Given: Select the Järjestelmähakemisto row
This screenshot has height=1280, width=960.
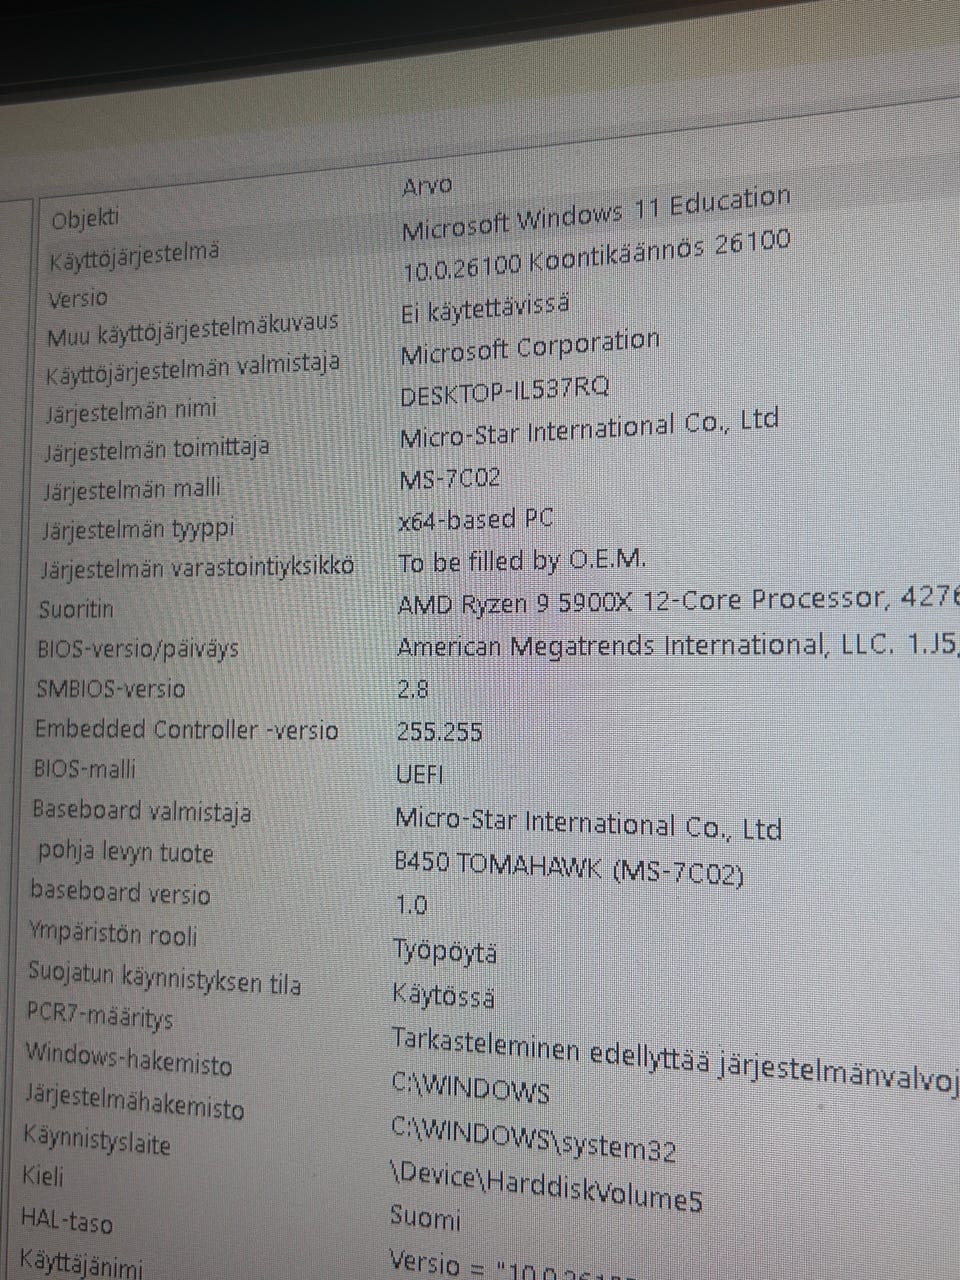Looking at the screenshot, I should pyautogui.click(x=134, y=1102).
